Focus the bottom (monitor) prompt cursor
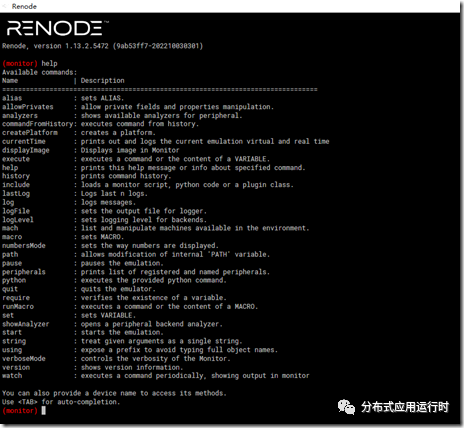Viewport: 464px width, 428px height. (x=44, y=411)
